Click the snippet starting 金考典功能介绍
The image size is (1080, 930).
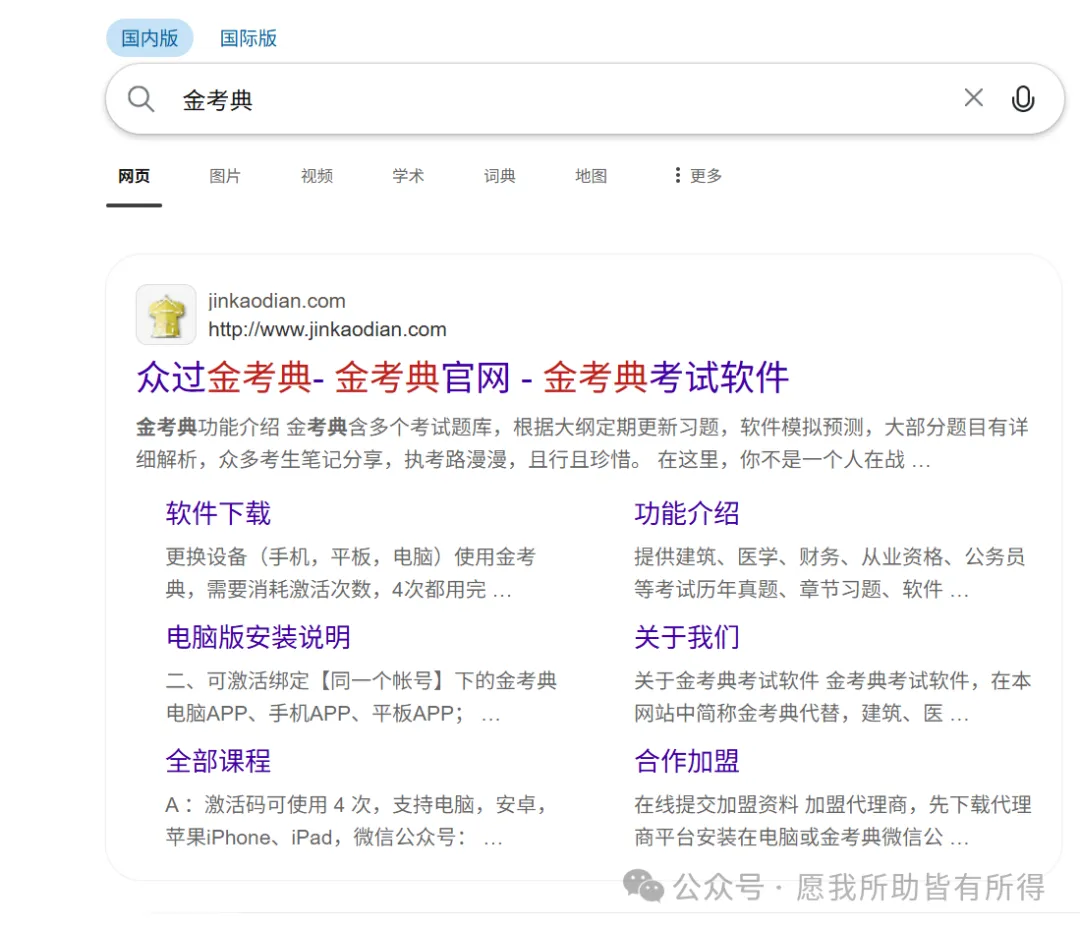click(582, 443)
